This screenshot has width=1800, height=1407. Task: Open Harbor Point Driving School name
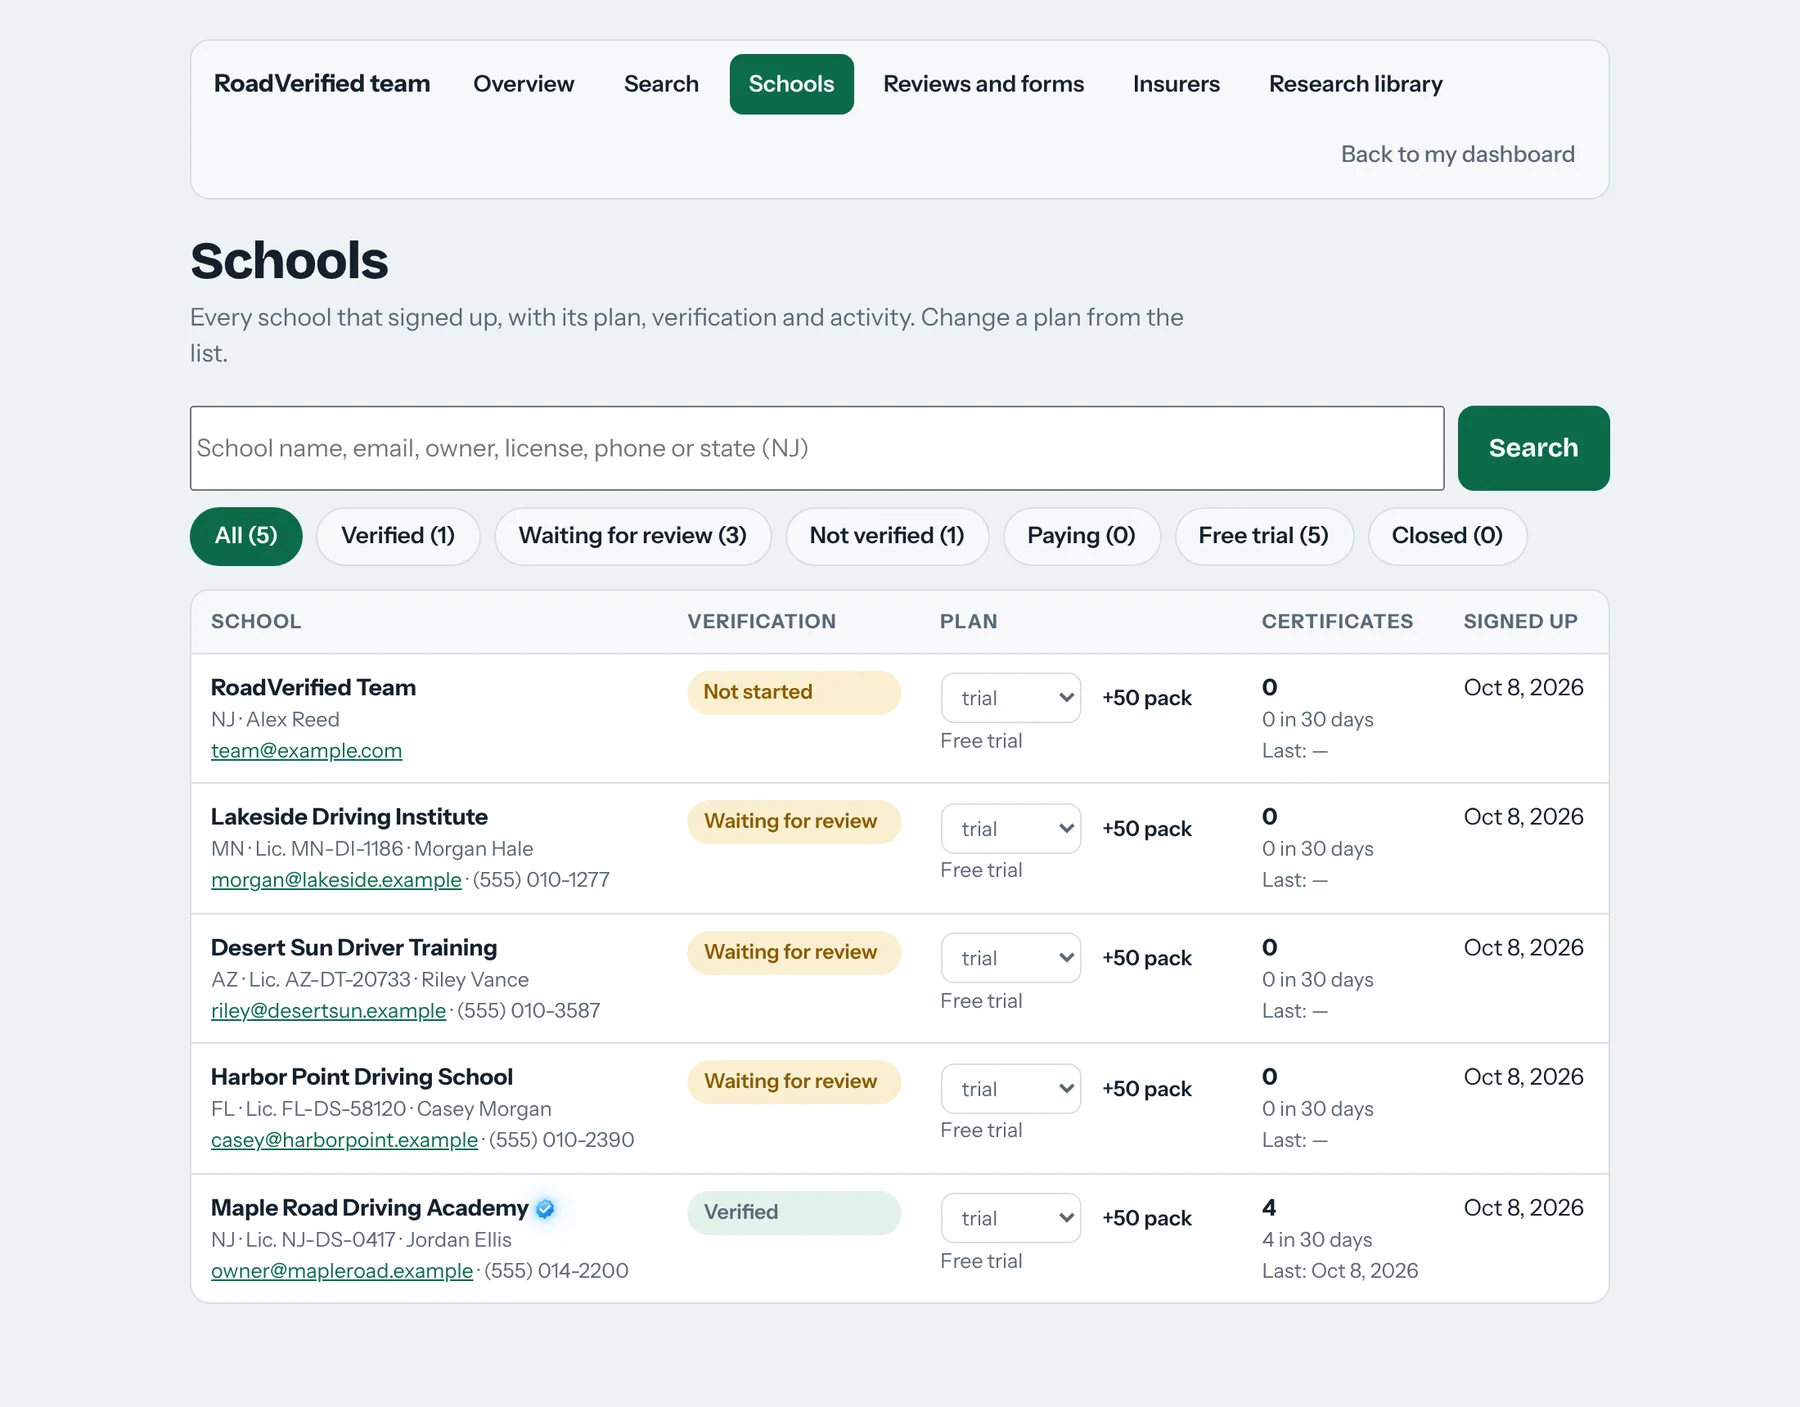tap(362, 1077)
